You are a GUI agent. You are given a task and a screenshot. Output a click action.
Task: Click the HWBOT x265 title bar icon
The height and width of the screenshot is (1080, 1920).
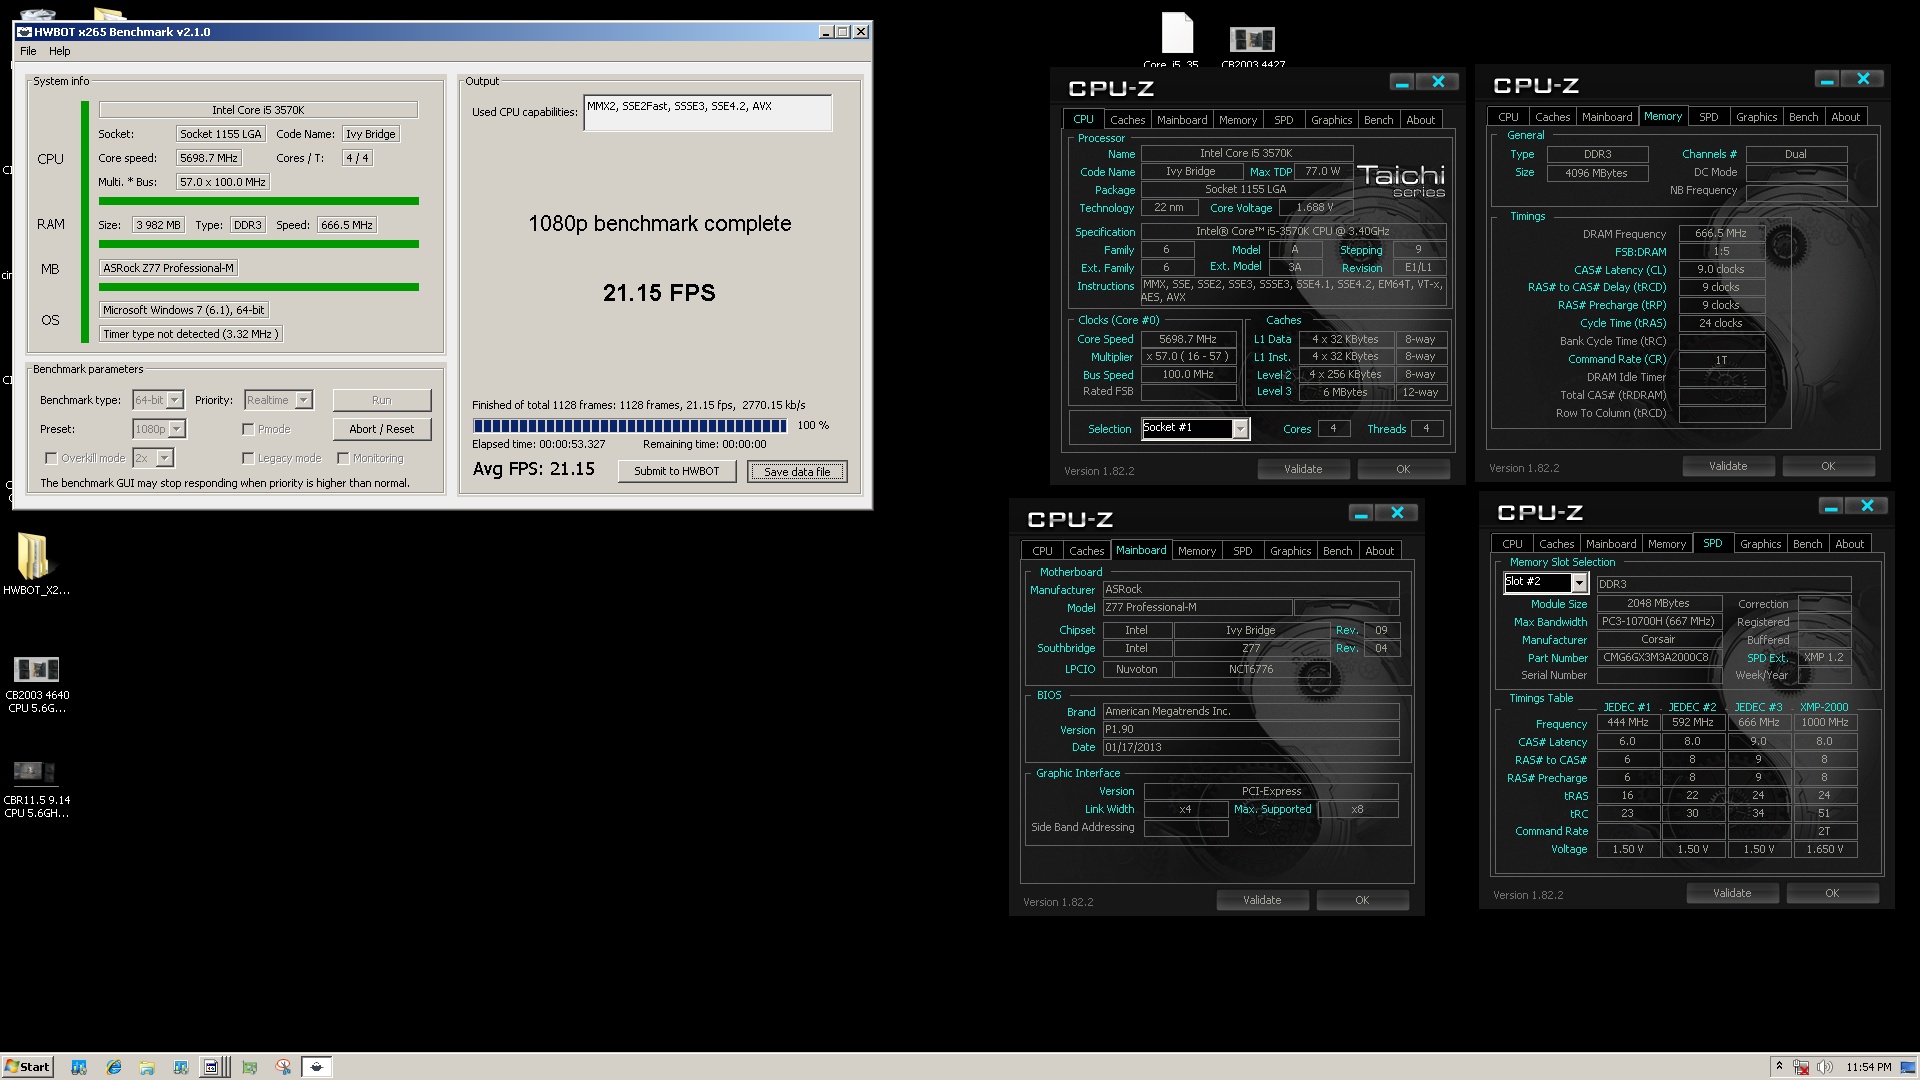24,32
